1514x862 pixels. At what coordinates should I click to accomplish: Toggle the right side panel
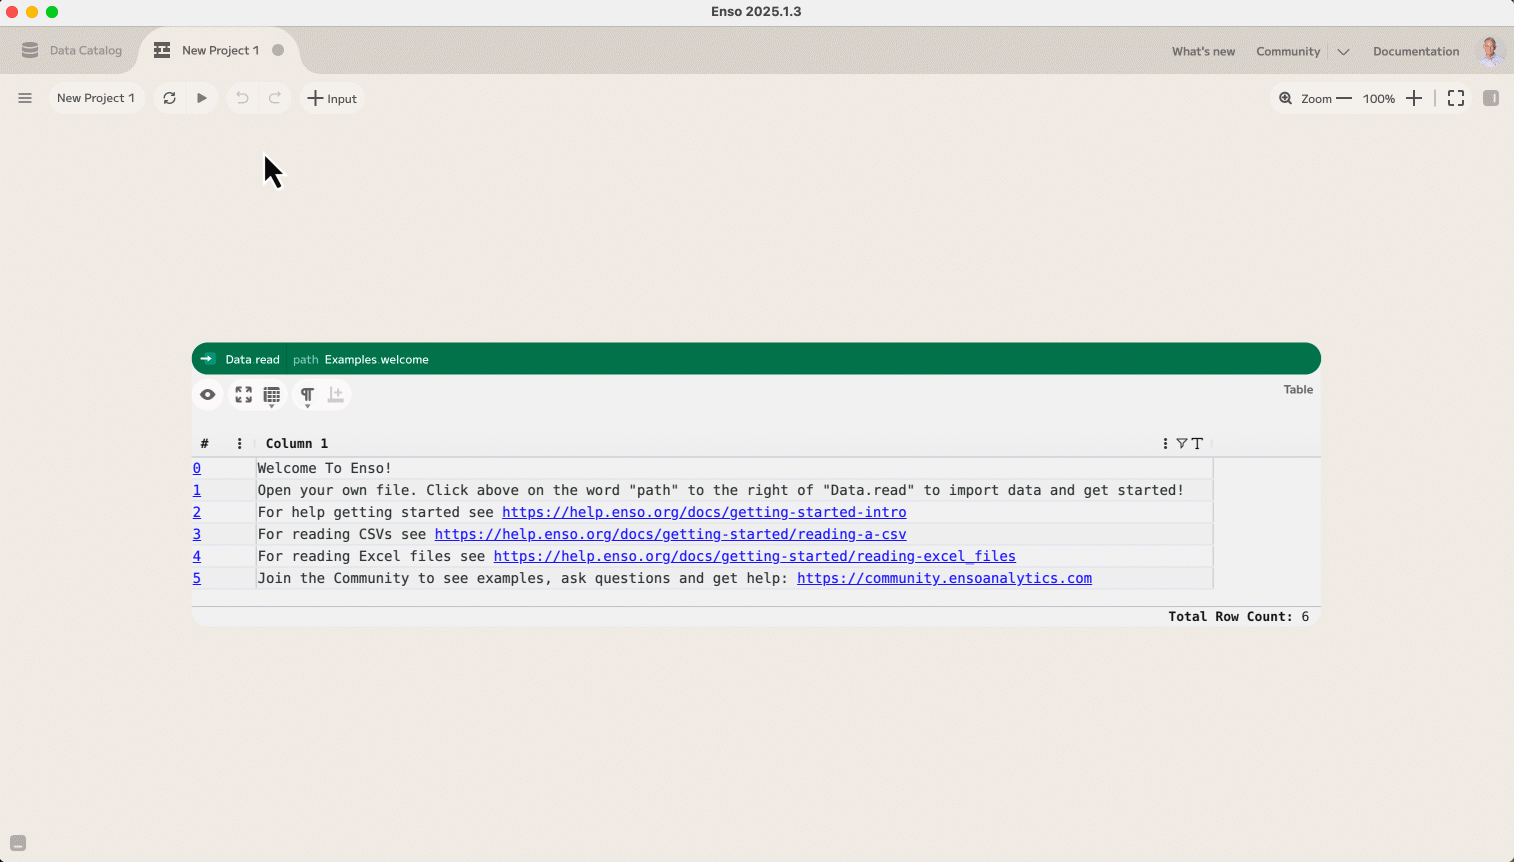pos(1491,98)
